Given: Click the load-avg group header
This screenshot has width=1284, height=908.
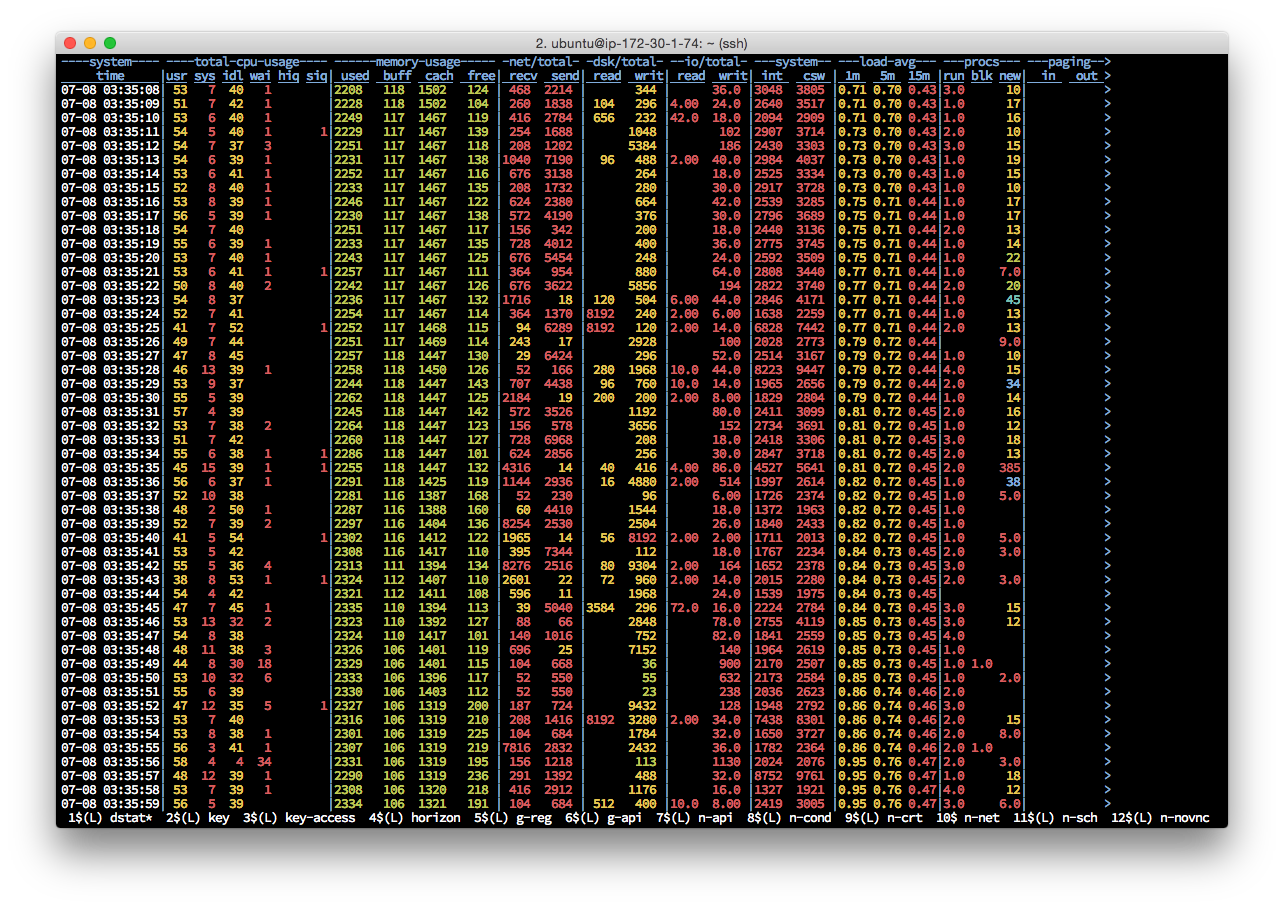Looking at the screenshot, I should click(886, 62).
